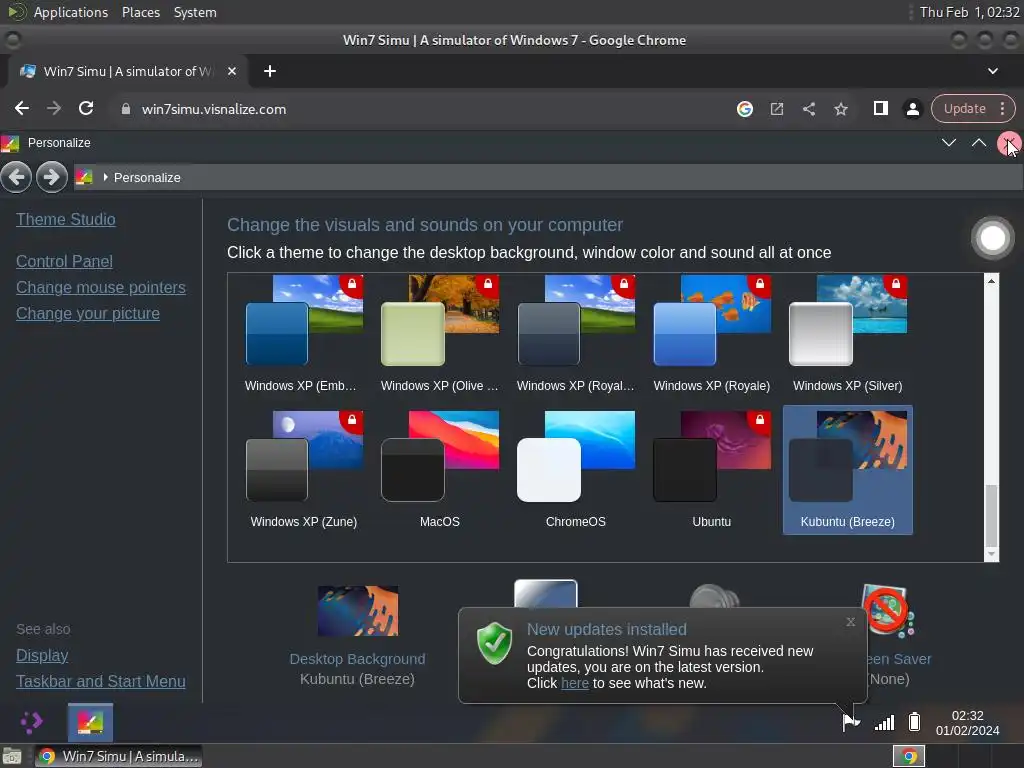Viewport: 1024px width, 768px height.
Task: Dismiss the New updates installed notification
Action: pyautogui.click(x=850, y=622)
